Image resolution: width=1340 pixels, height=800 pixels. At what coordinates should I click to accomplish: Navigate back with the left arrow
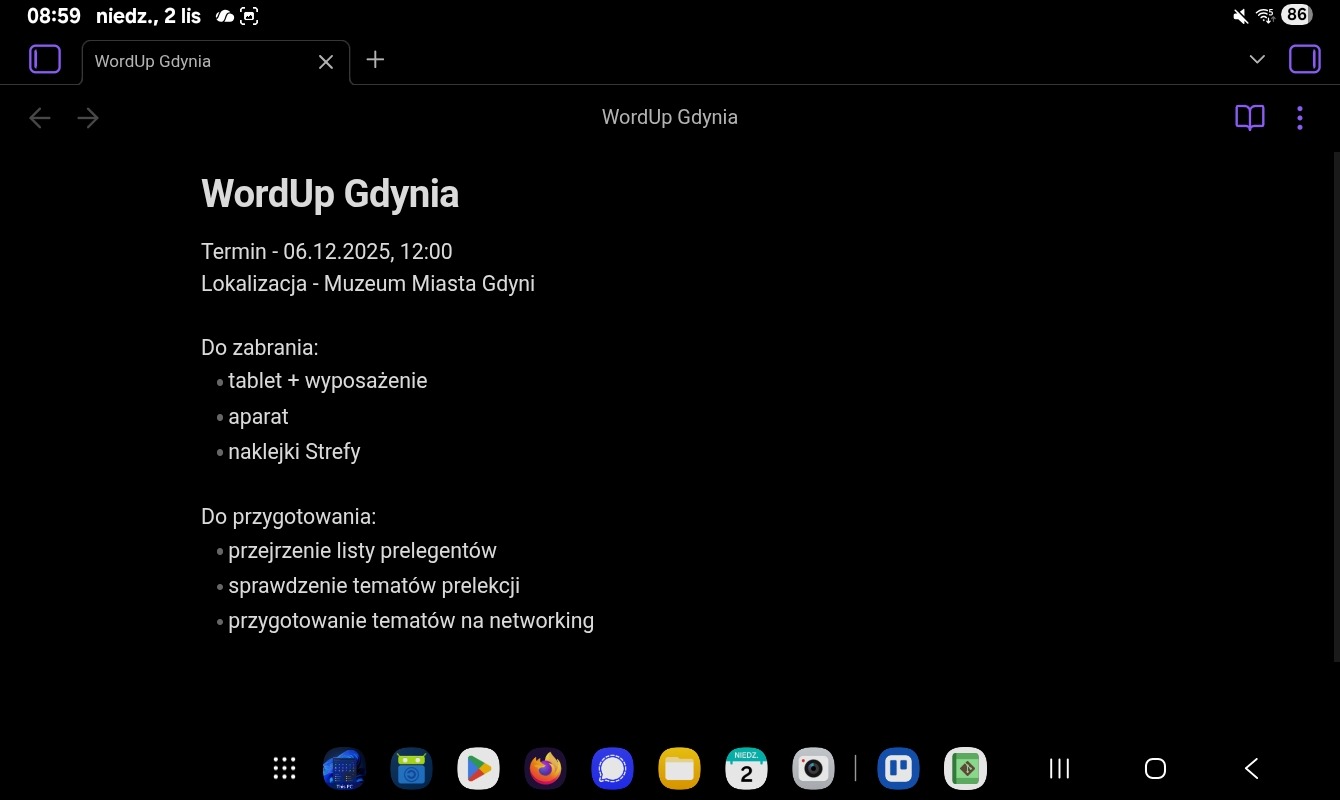[x=40, y=118]
